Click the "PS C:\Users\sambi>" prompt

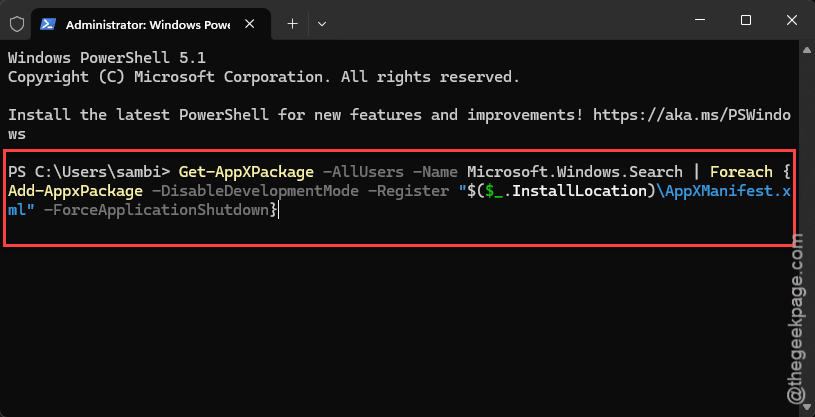pos(89,172)
